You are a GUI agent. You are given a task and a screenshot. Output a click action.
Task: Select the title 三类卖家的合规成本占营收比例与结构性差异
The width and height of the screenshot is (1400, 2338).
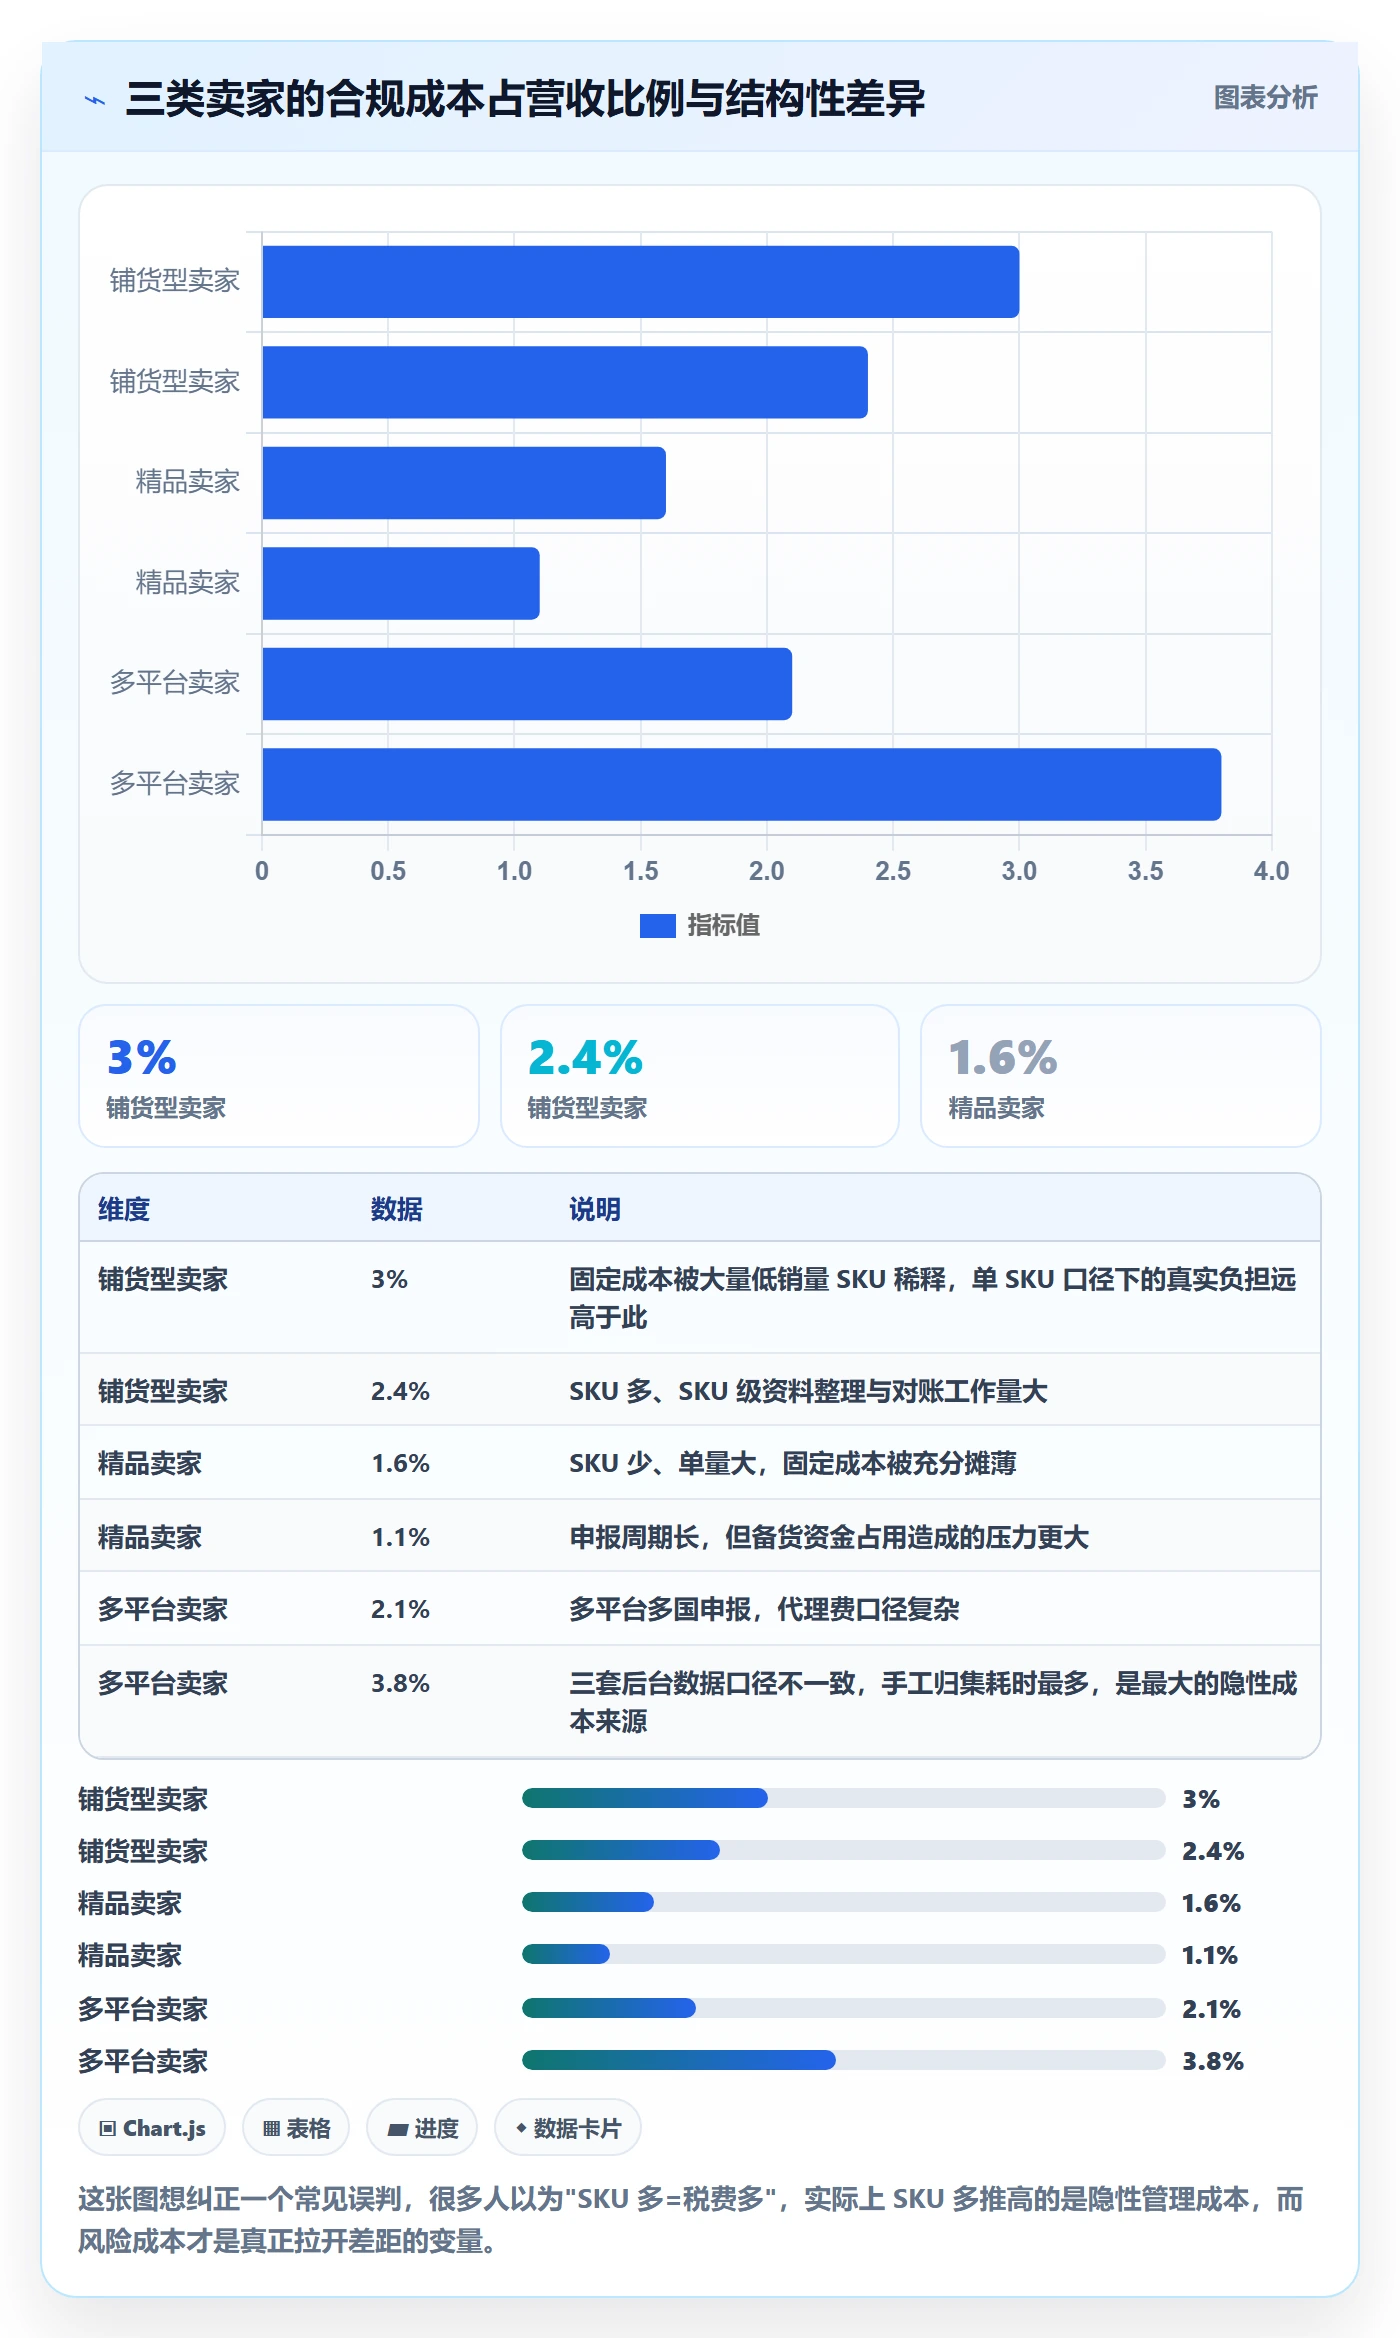point(525,99)
